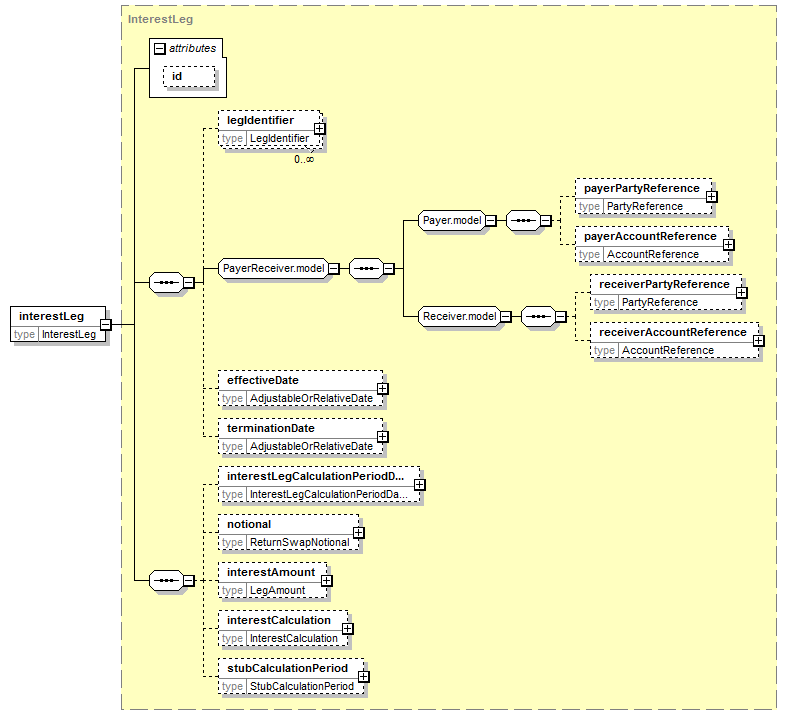Screen dimensions: 787x715
Task: Select the upper sequence compositor icon
Action: (167, 282)
